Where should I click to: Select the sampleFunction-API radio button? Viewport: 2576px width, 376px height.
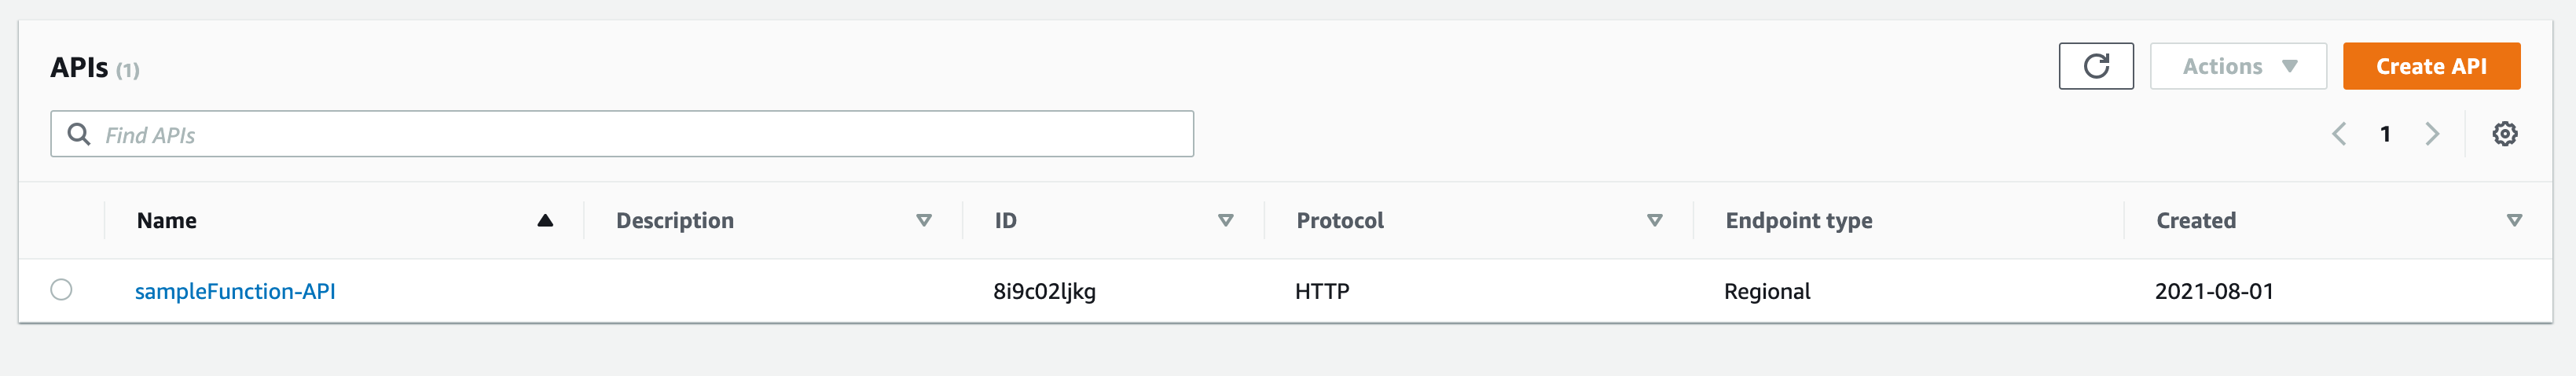click(x=61, y=290)
